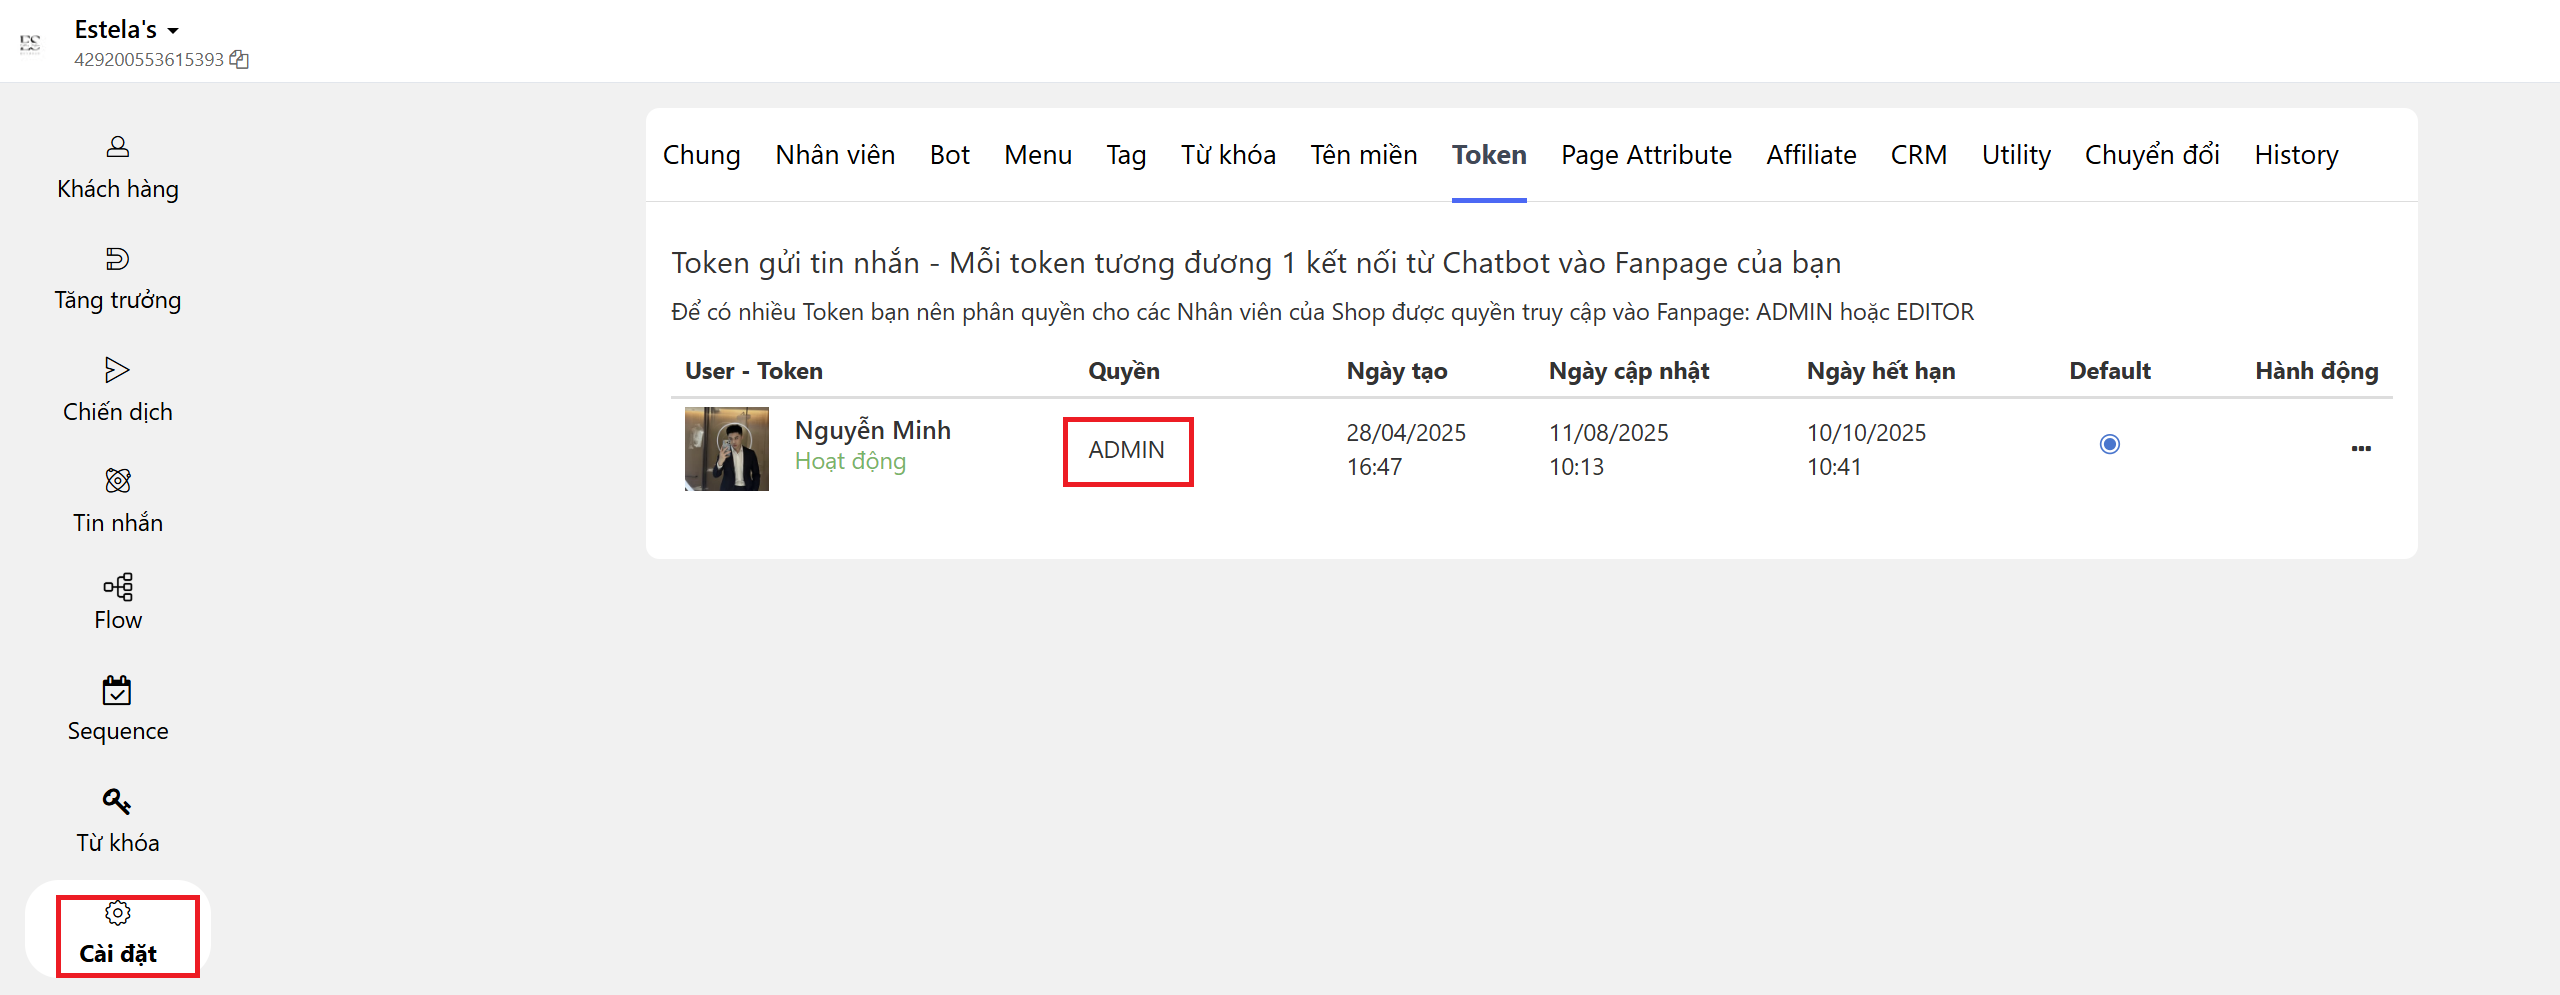Open the Cài đặt gear icon
This screenshot has height=995, width=2560.
(x=117, y=912)
